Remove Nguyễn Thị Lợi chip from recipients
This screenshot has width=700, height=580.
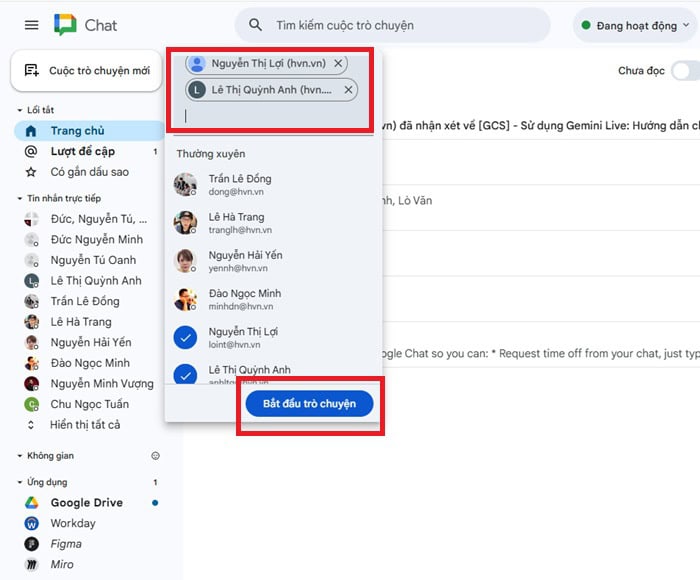coord(338,63)
